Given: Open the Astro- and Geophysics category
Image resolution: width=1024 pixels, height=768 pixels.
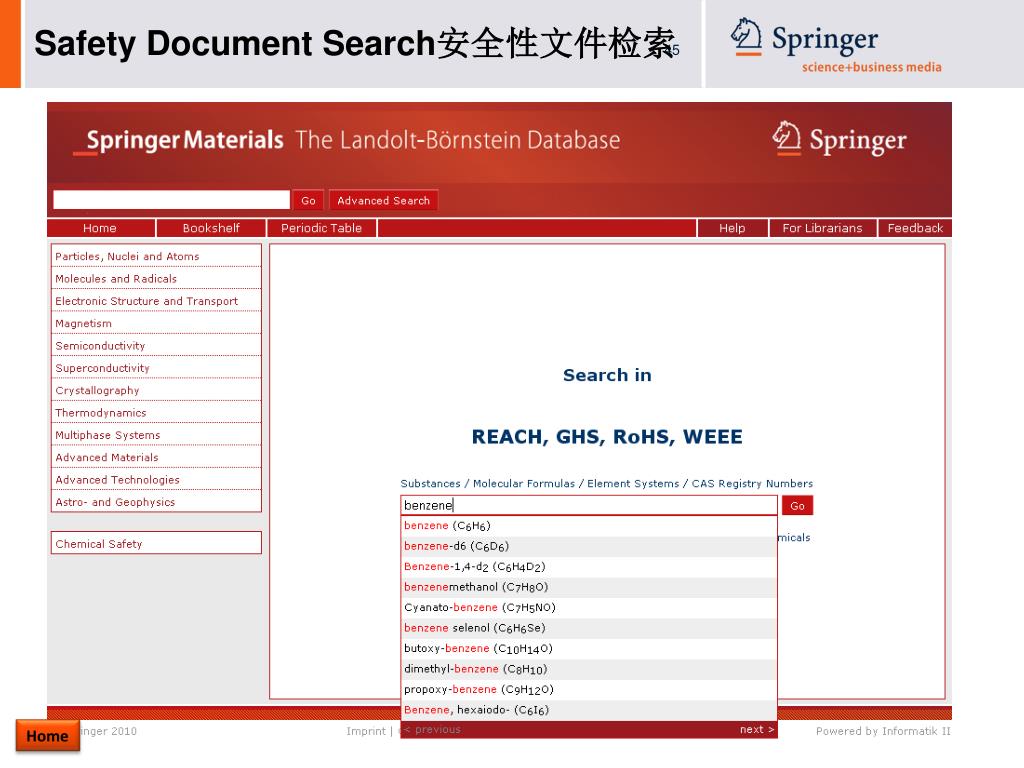Looking at the screenshot, I should tap(156, 502).
